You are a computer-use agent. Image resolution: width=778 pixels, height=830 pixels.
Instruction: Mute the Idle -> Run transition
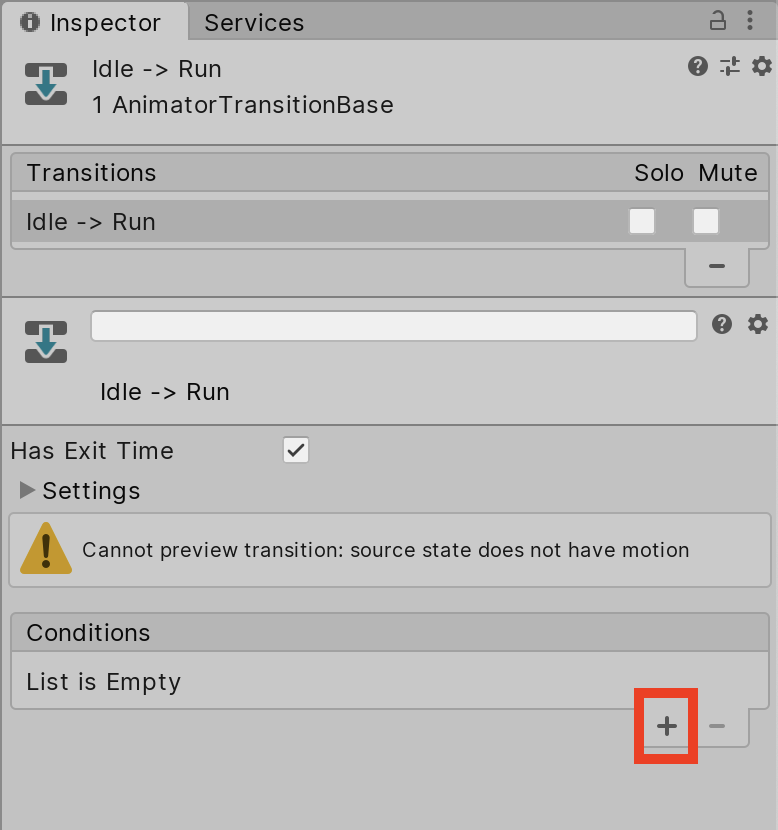(706, 221)
